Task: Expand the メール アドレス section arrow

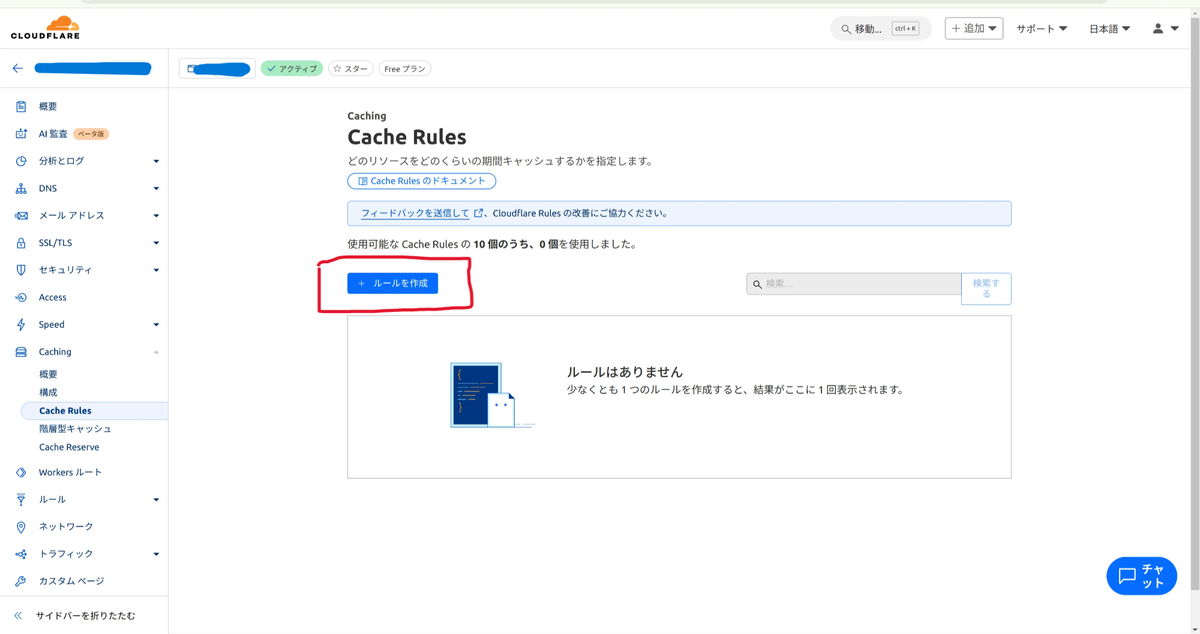Action: point(156,215)
